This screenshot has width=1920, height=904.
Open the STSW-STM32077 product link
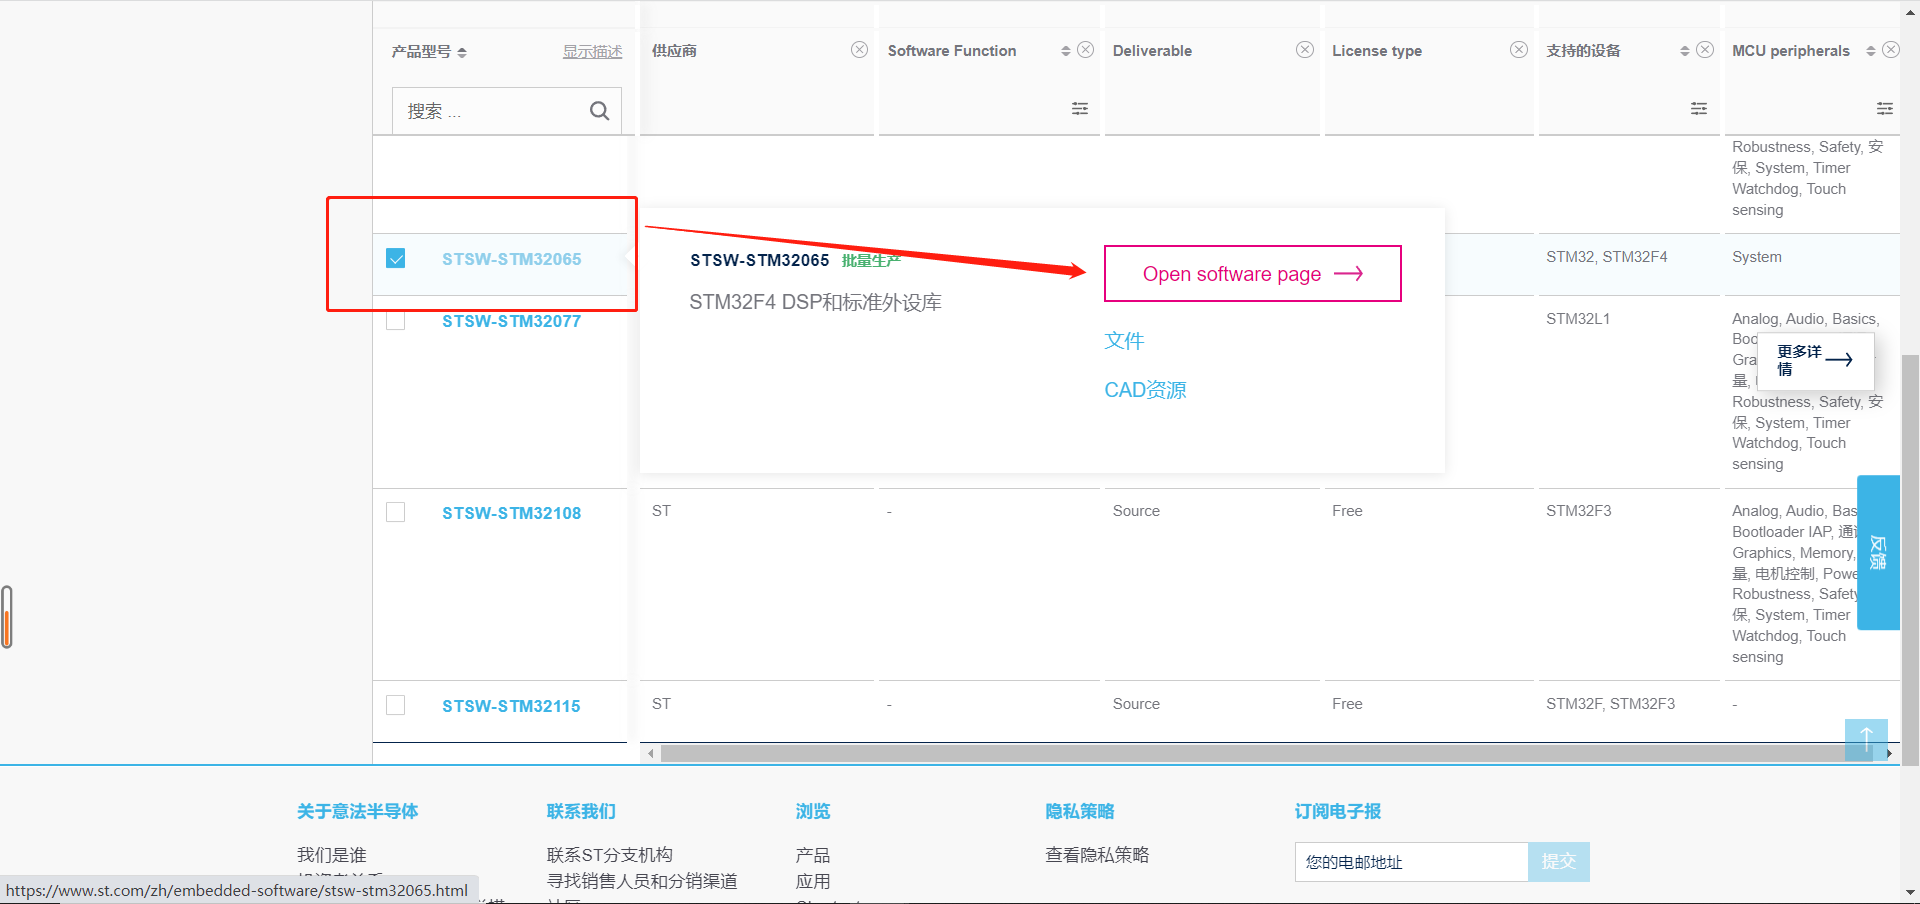pos(512,321)
